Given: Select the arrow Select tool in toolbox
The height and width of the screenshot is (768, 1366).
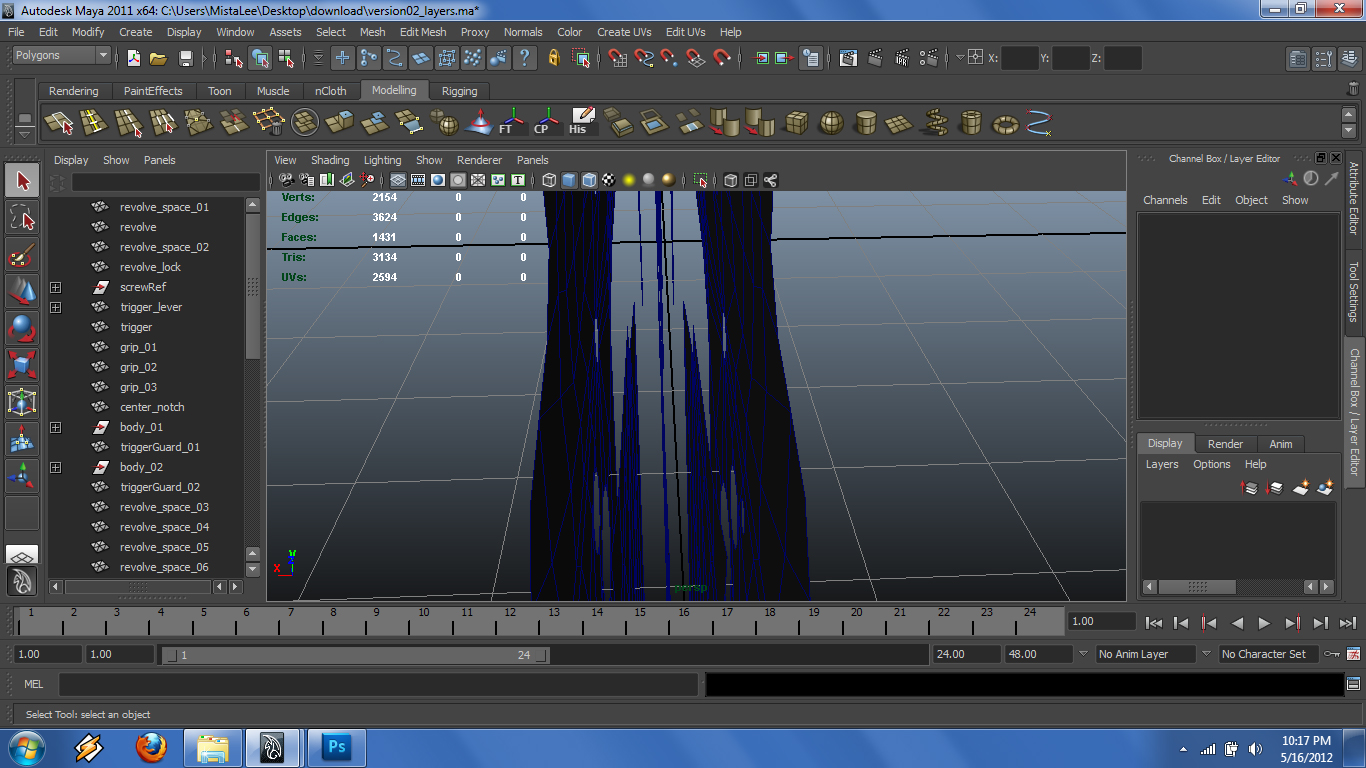Looking at the screenshot, I should coord(22,181).
